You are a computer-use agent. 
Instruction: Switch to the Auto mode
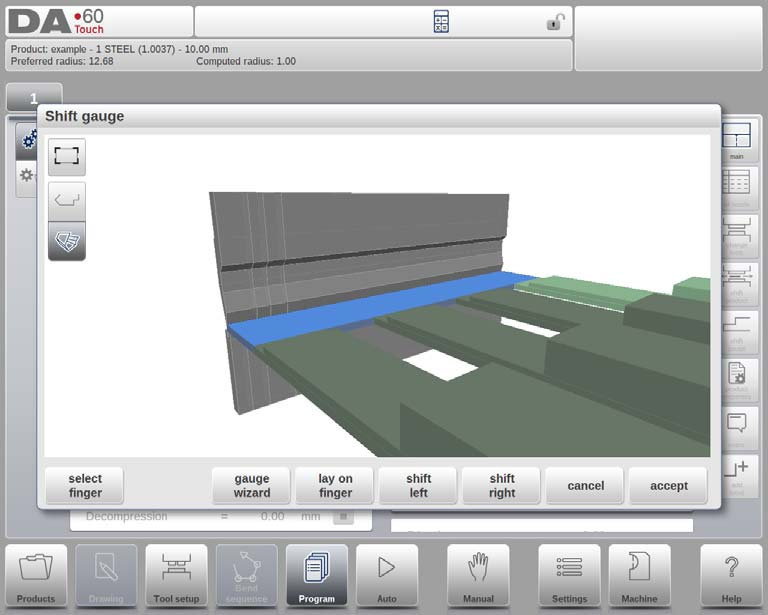[x=387, y=576]
